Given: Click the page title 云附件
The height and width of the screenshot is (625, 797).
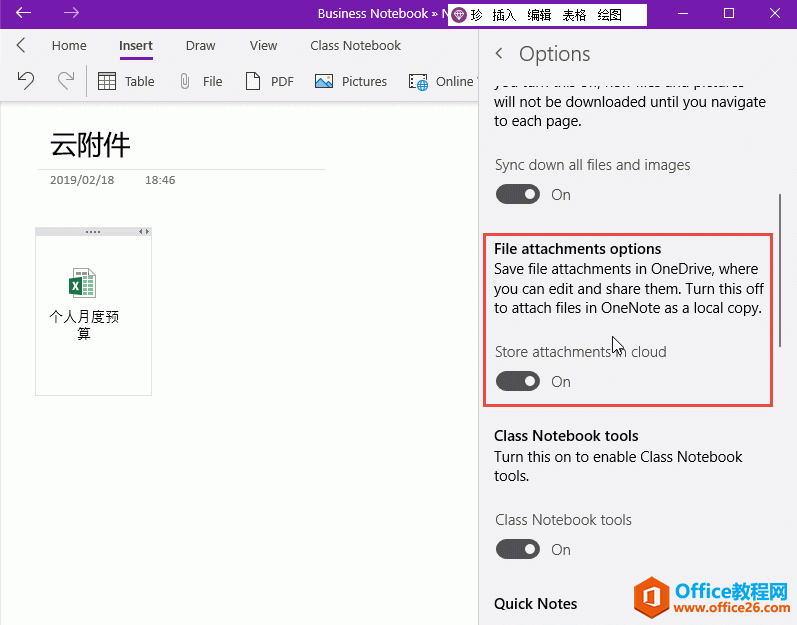Looking at the screenshot, I should [90, 145].
